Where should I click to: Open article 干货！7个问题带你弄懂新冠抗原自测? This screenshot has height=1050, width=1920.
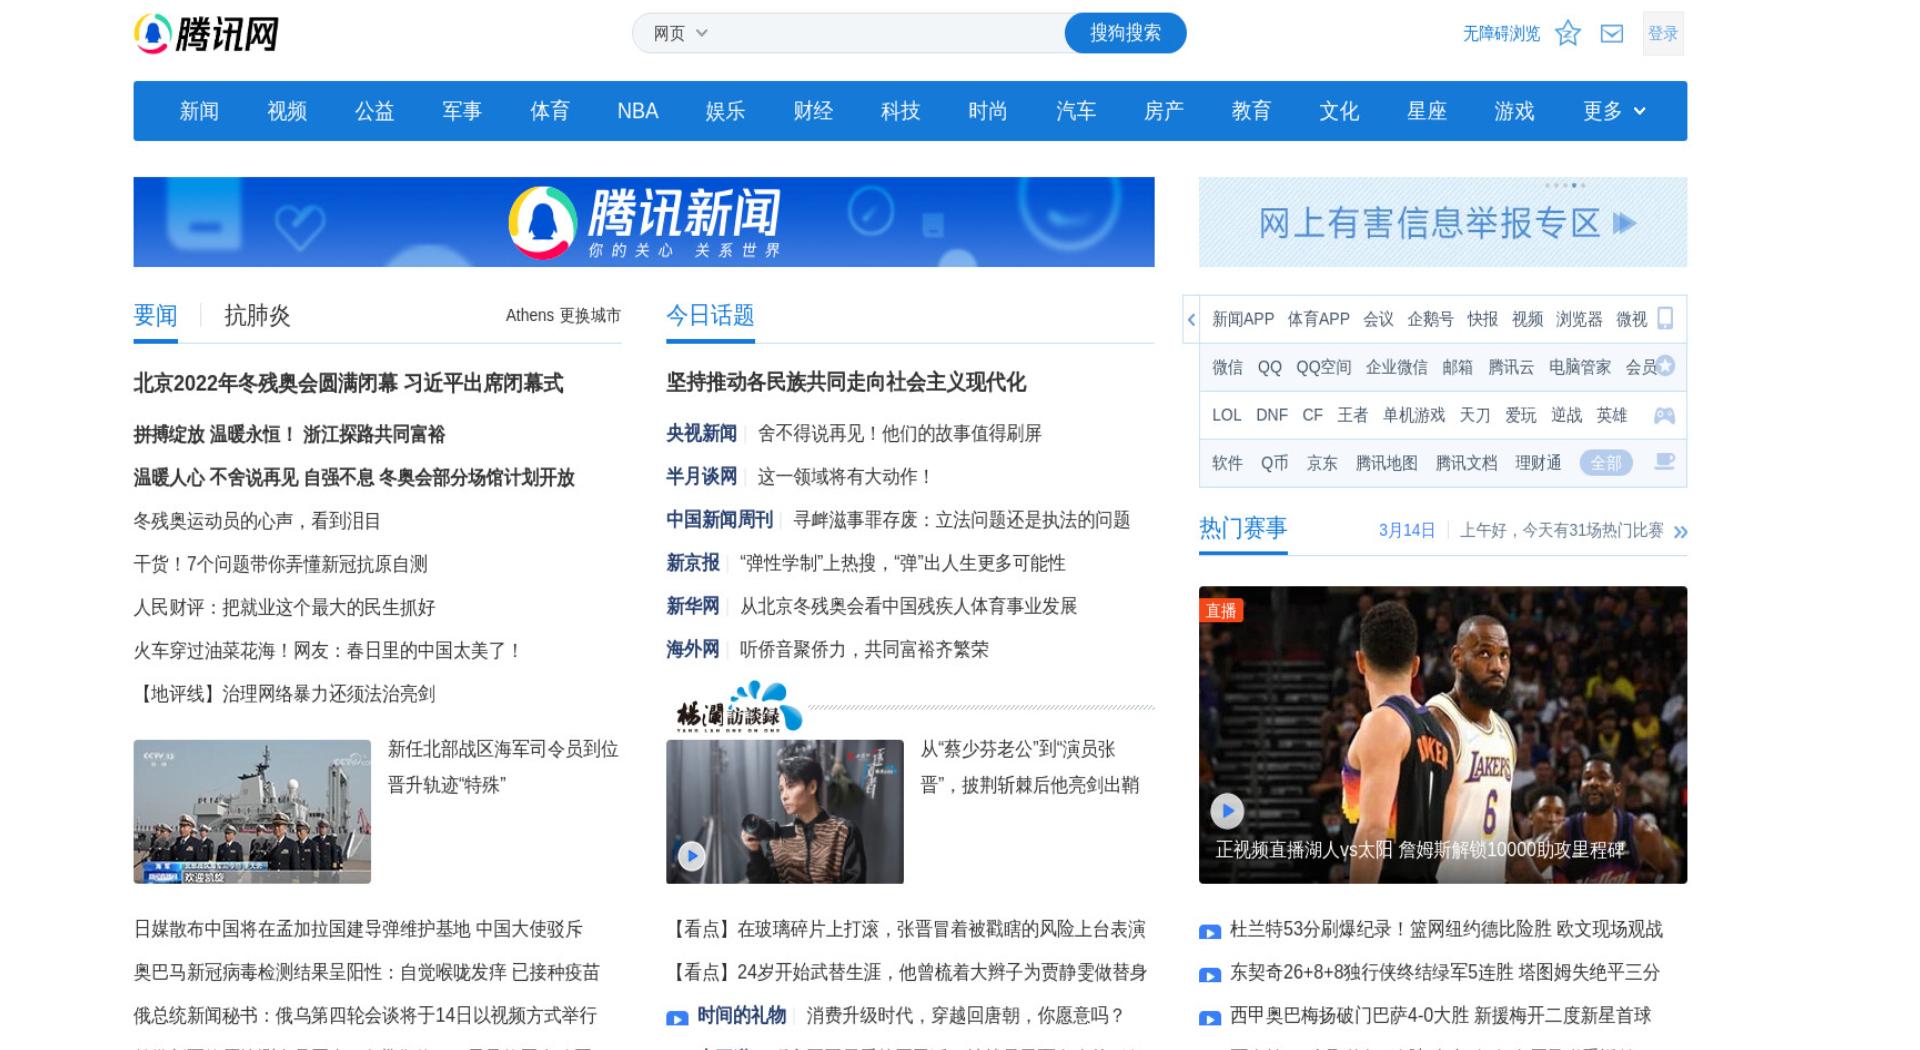(281, 564)
